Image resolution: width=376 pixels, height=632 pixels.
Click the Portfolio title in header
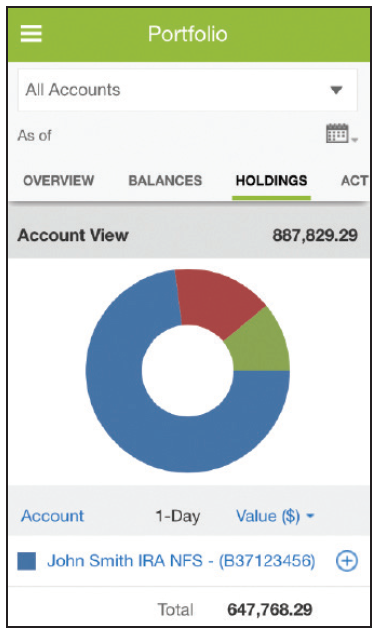point(188,33)
